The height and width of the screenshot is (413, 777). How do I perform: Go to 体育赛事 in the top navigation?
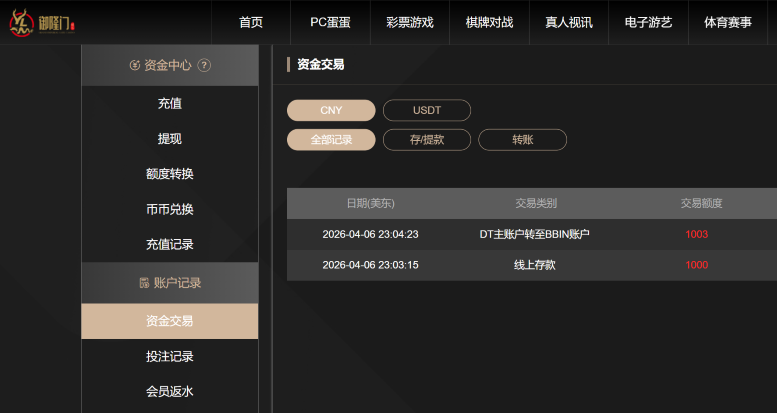[728, 22]
